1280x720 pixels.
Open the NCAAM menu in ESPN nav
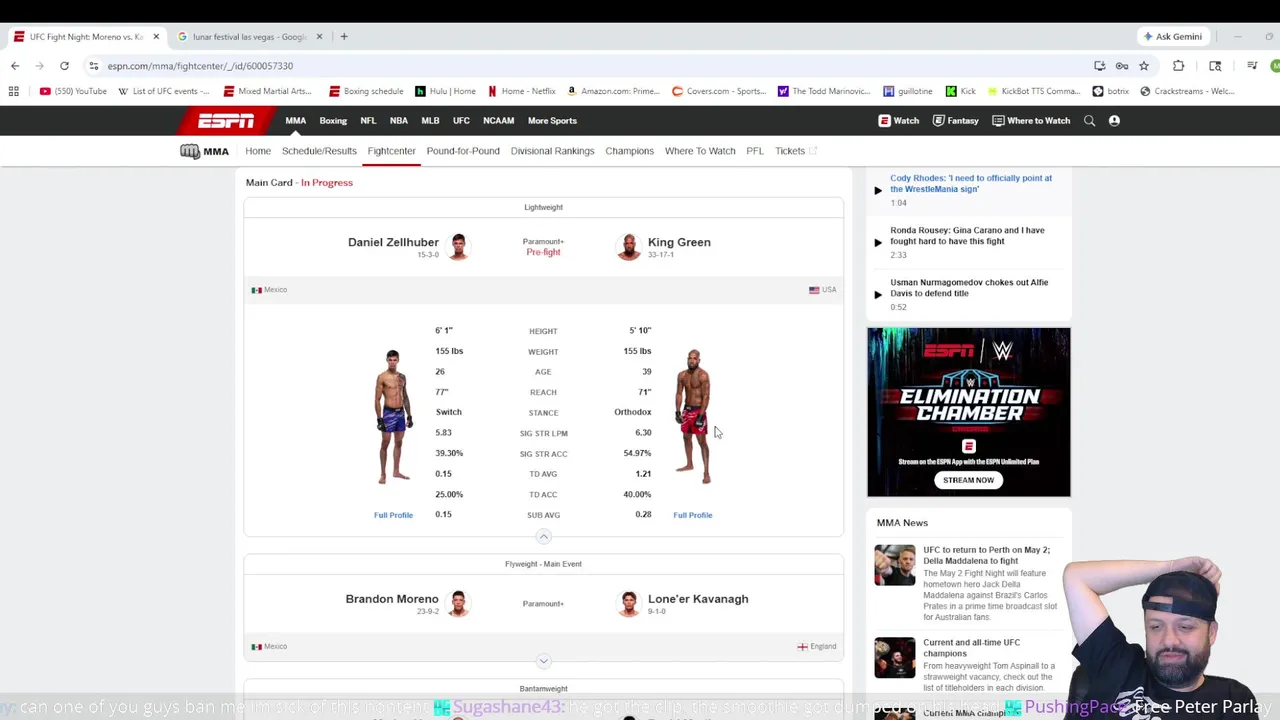coord(498,121)
